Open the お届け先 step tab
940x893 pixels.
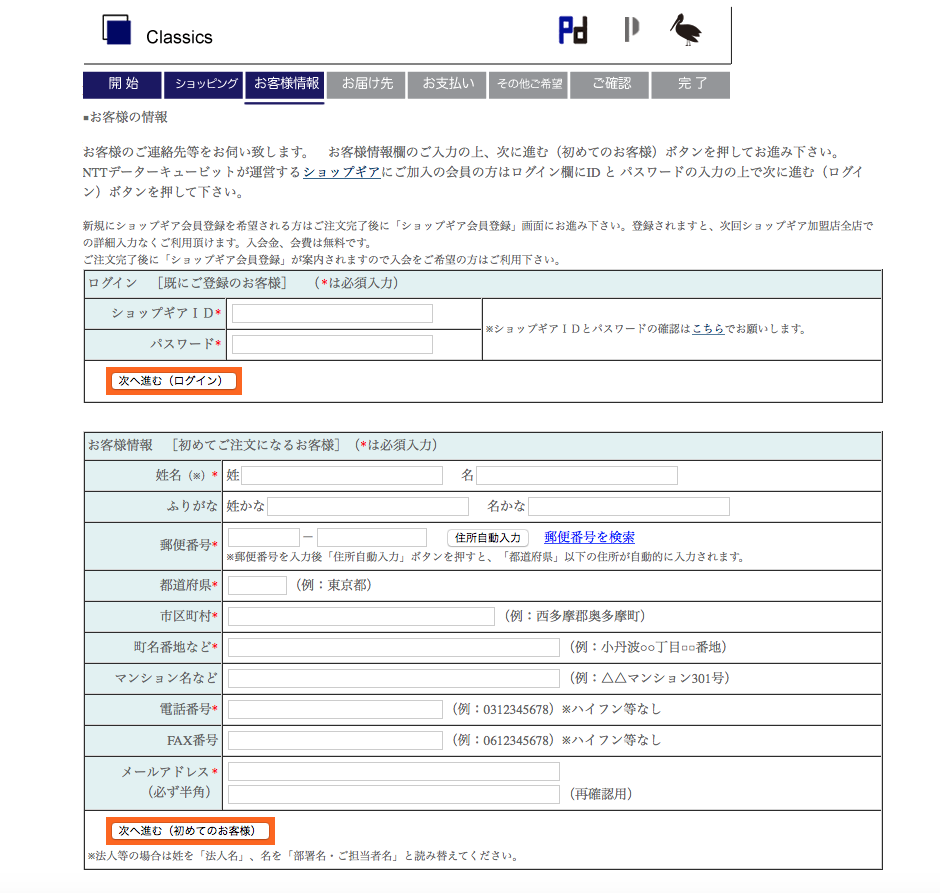[366, 84]
